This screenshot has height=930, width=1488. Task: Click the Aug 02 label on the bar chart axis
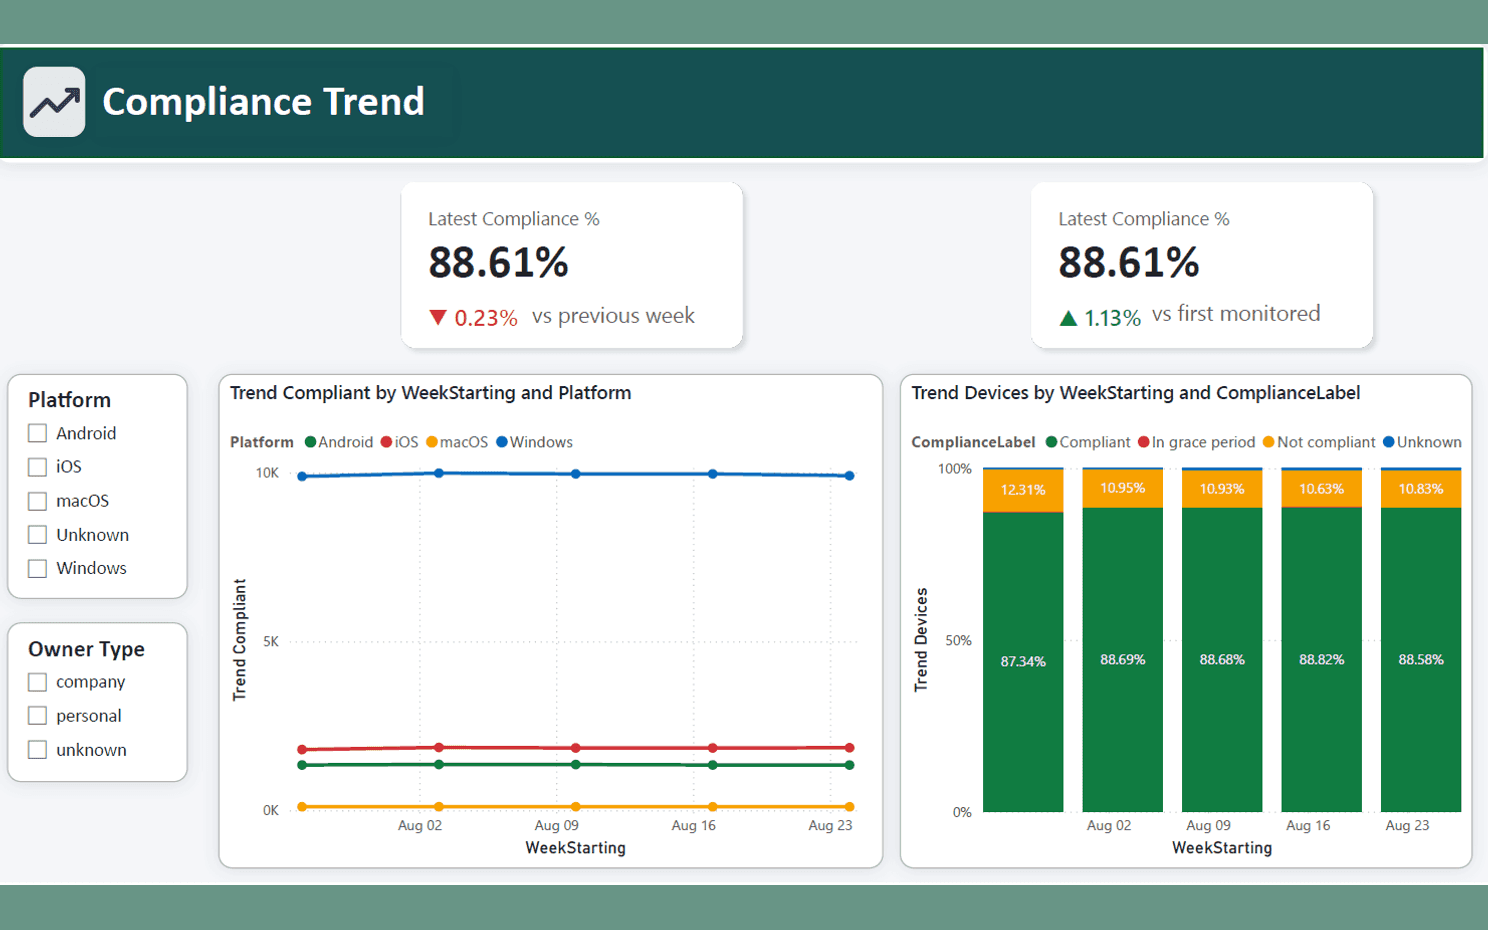click(1109, 825)
